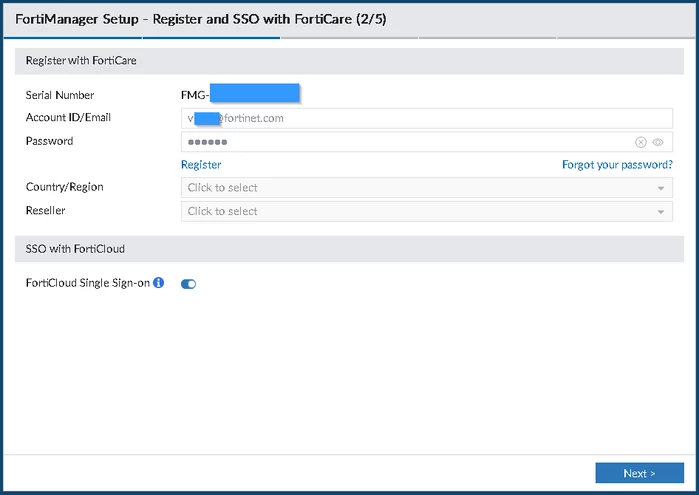The width and height of the screenshot is (699, 495).
Task: Click the Account ID/Email label
Action: [x=68, y=117]
